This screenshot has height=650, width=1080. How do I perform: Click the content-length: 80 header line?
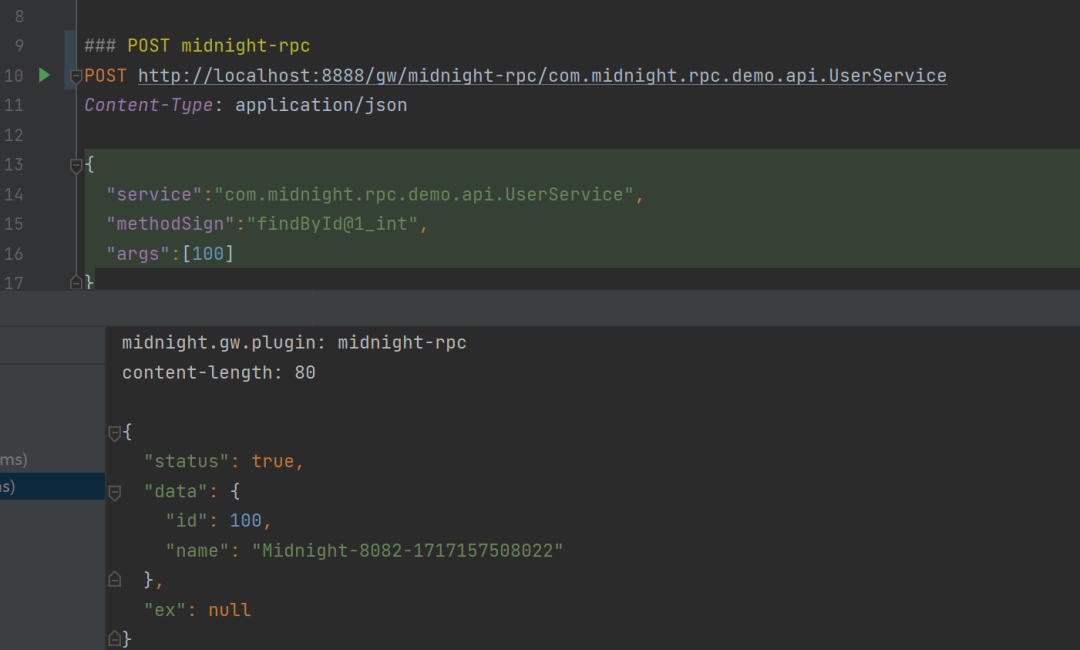219,373
